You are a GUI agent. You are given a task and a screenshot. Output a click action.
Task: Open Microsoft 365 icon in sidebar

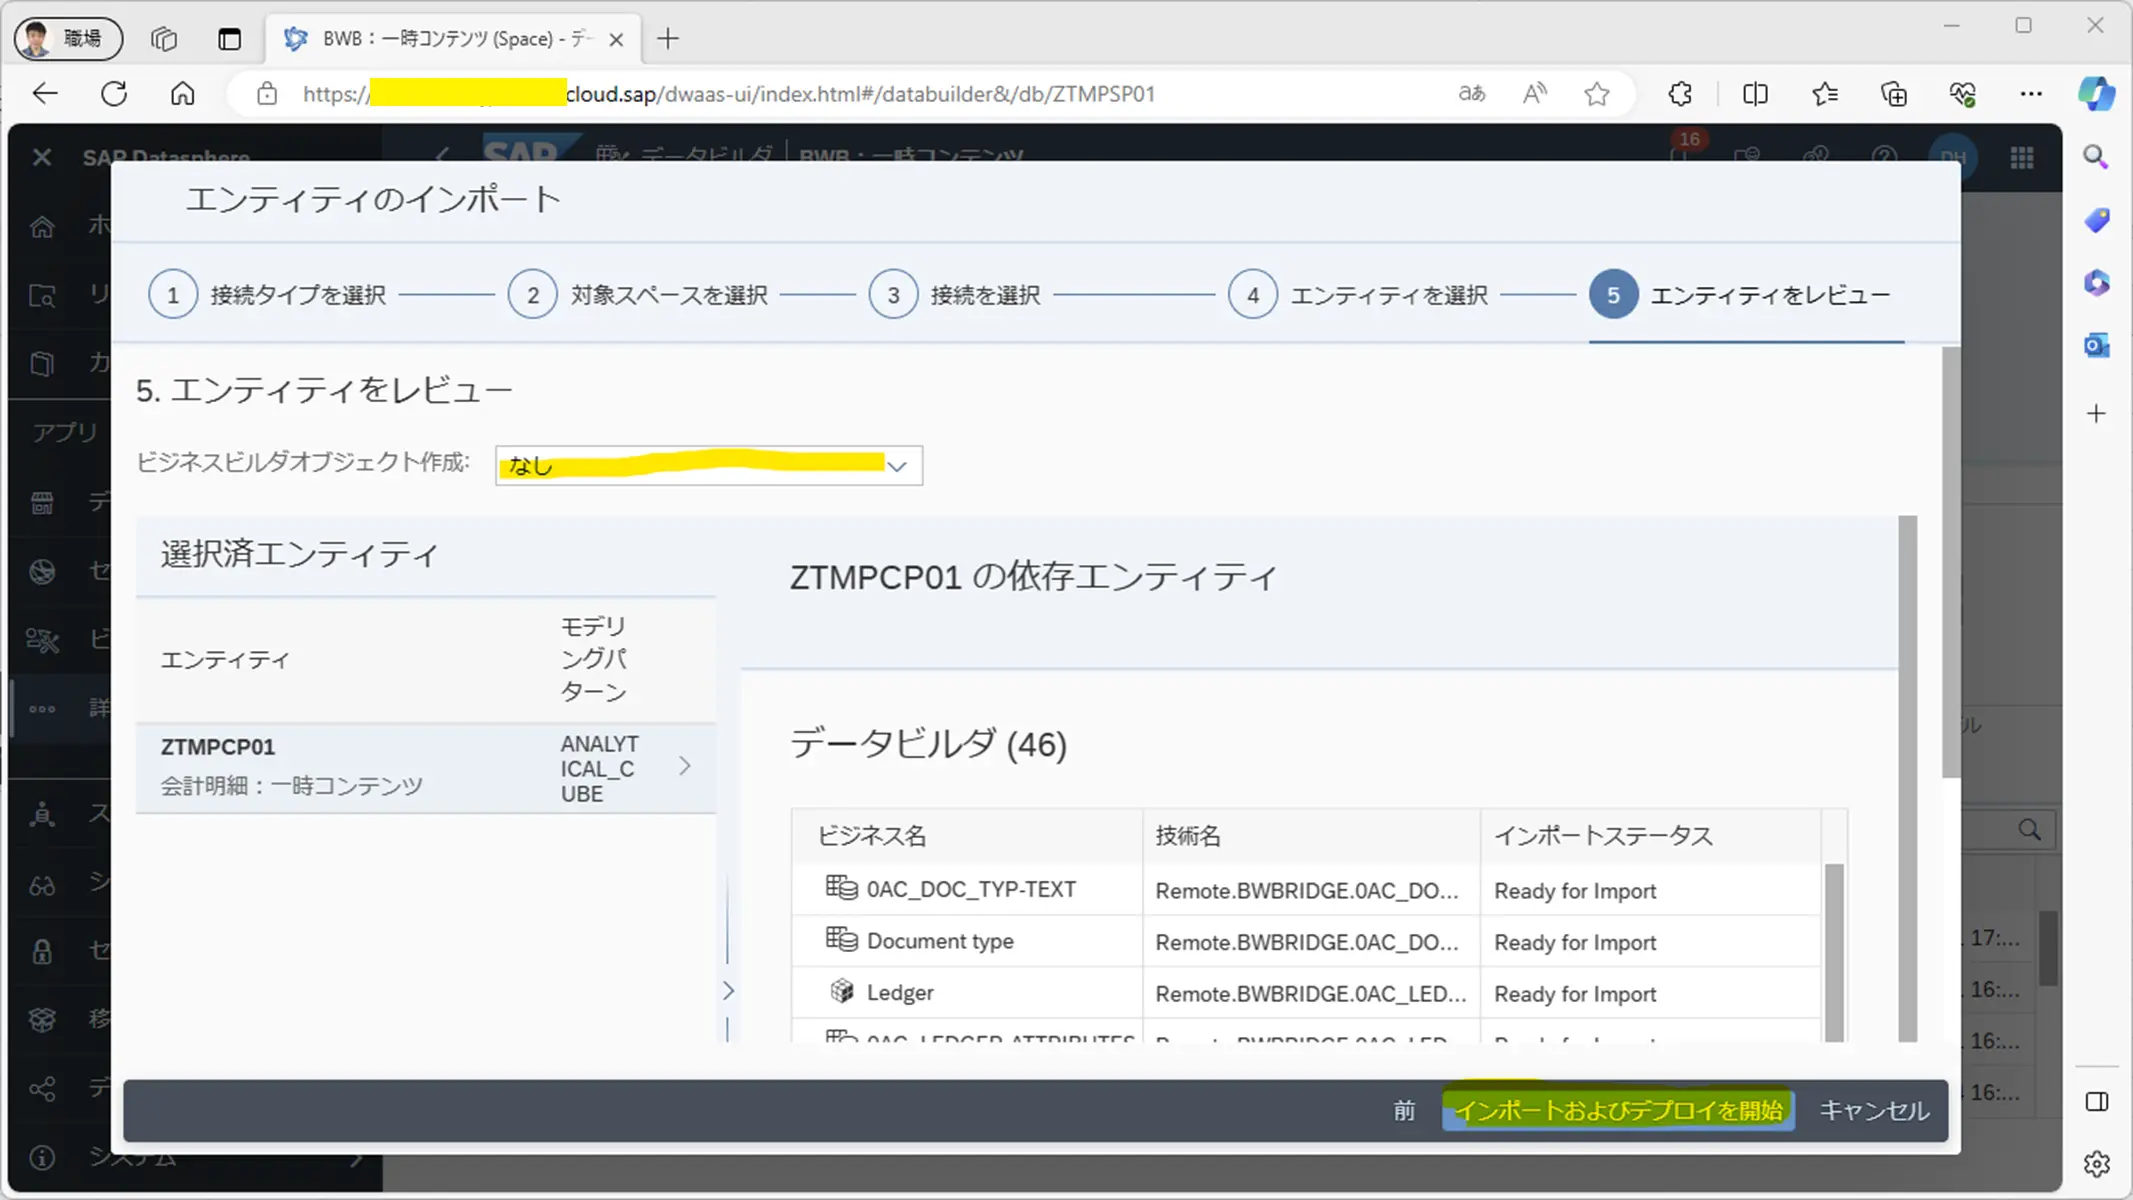pos(2096,283)
